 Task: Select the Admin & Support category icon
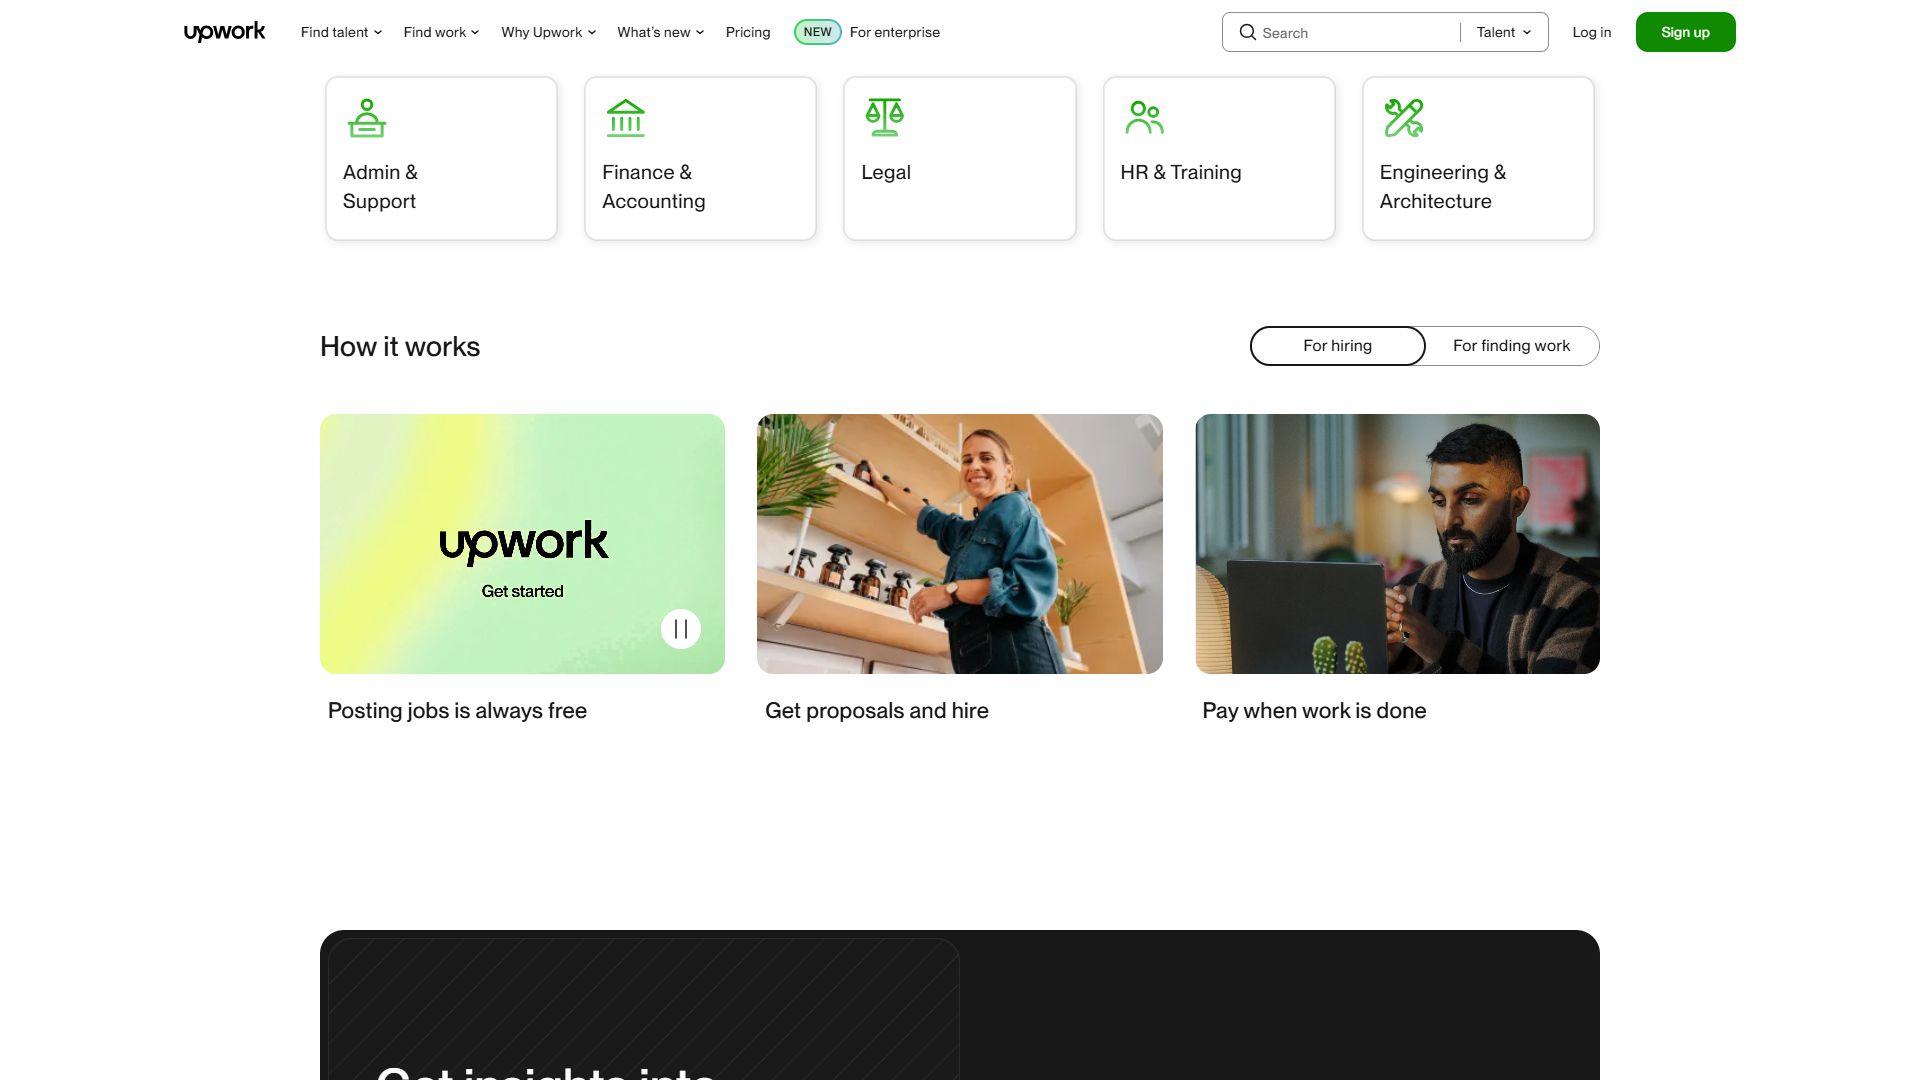[367, 117]
